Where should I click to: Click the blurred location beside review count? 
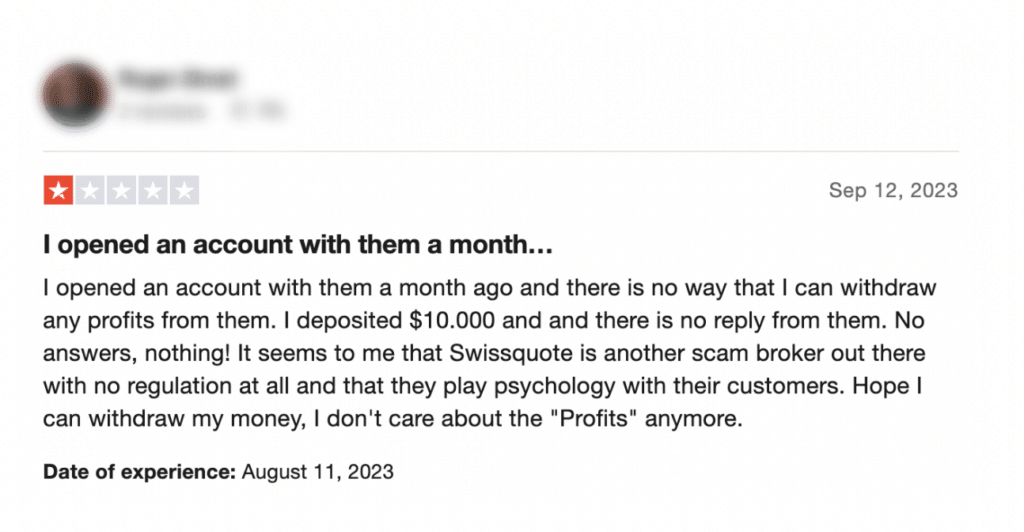coord(257,111)
